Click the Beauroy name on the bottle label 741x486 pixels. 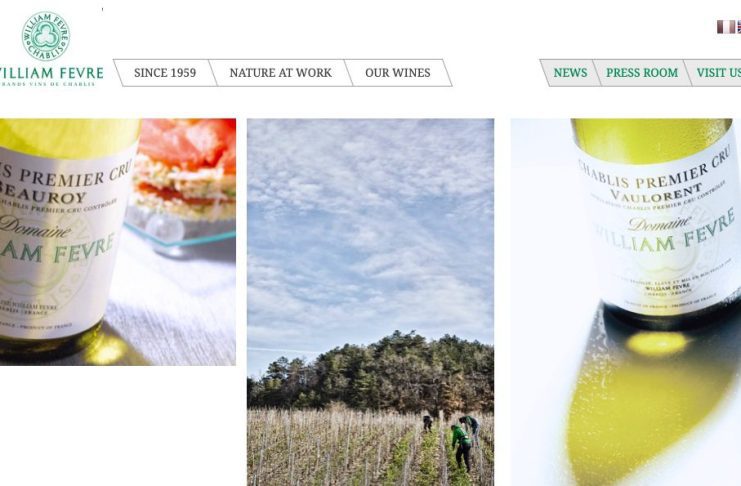(x=43, y=193)
